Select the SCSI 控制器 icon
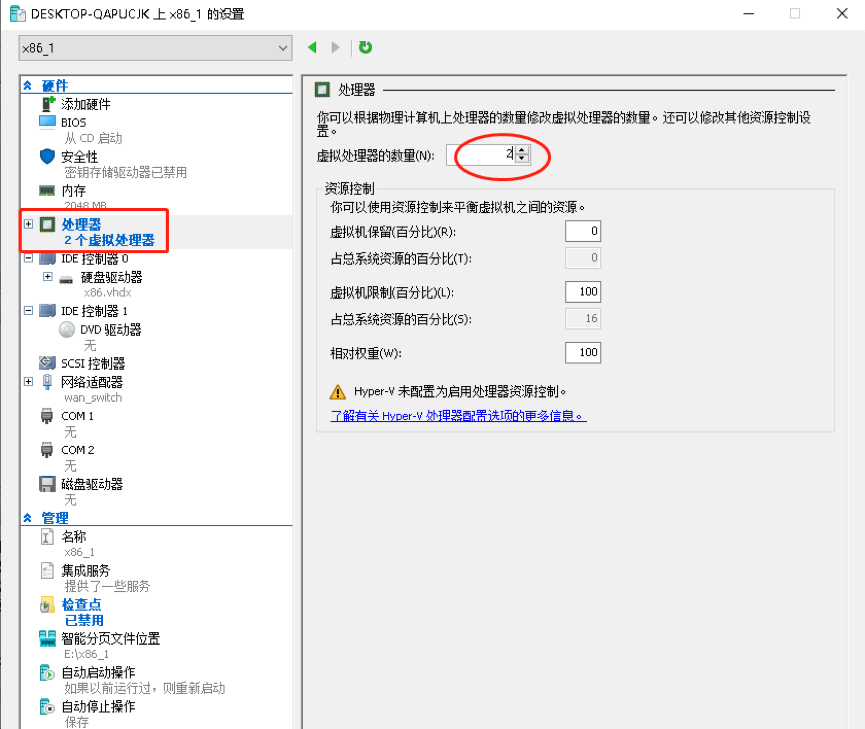 tap(47, 363)
